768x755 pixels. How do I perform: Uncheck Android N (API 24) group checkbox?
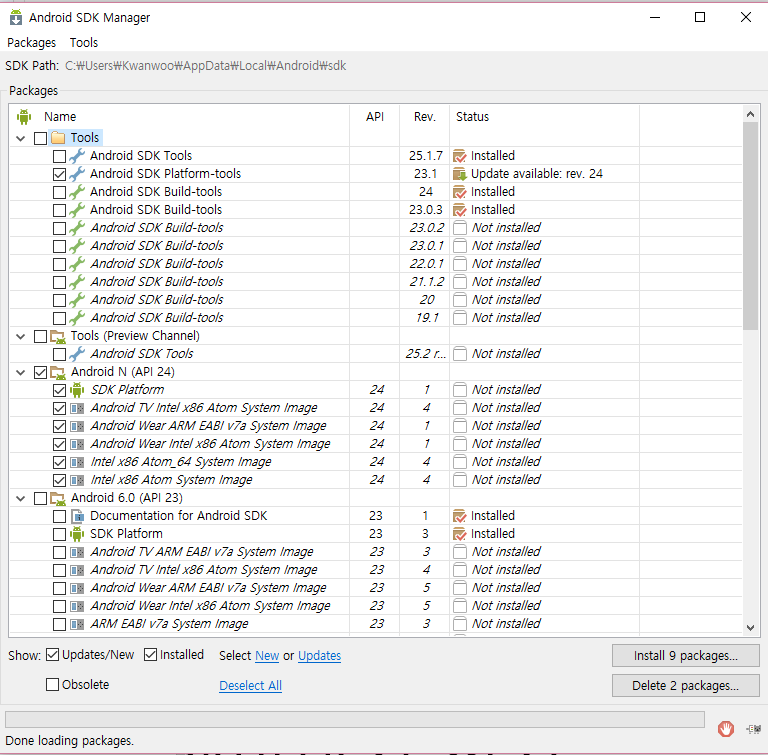click(x=41, y=372)
